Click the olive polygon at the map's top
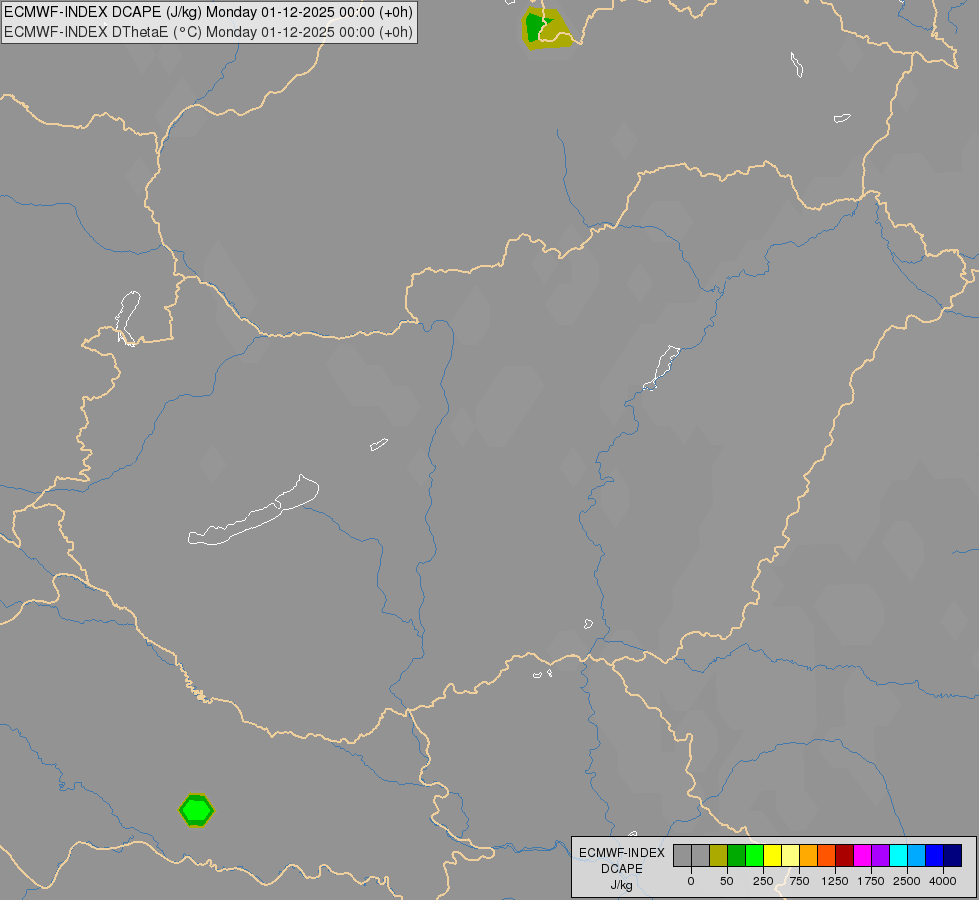 coord(547,29)
